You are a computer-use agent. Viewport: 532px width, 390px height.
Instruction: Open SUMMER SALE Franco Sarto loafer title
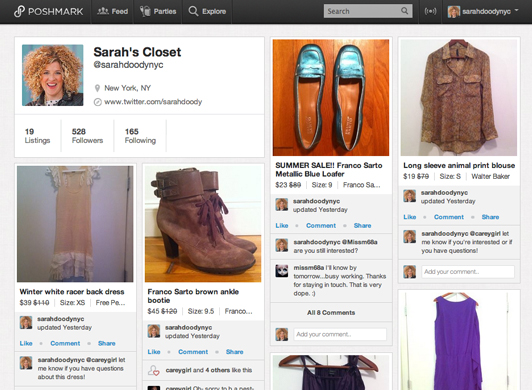(x=329, y=170)
